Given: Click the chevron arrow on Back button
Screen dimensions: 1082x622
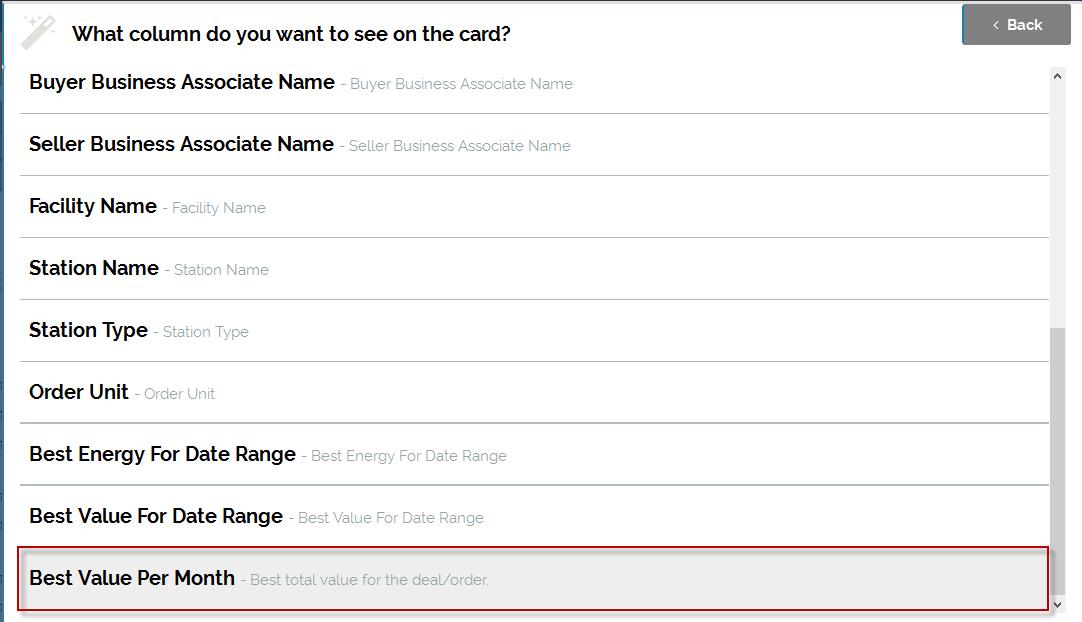Looking at the screenshot, I should click(995, 25).
